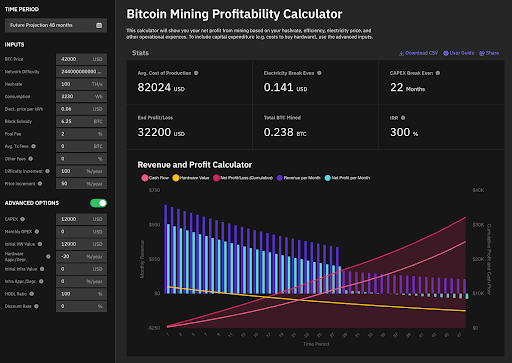The width and height of the screenshot is (512, 363).
Task: Click info icon beside Difficulty Increment
Action: point(47,171)
